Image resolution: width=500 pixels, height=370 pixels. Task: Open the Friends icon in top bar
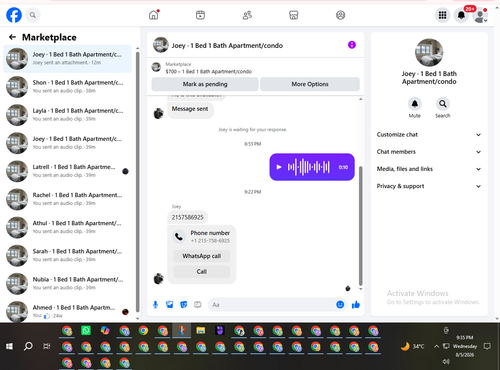[247, 15]
